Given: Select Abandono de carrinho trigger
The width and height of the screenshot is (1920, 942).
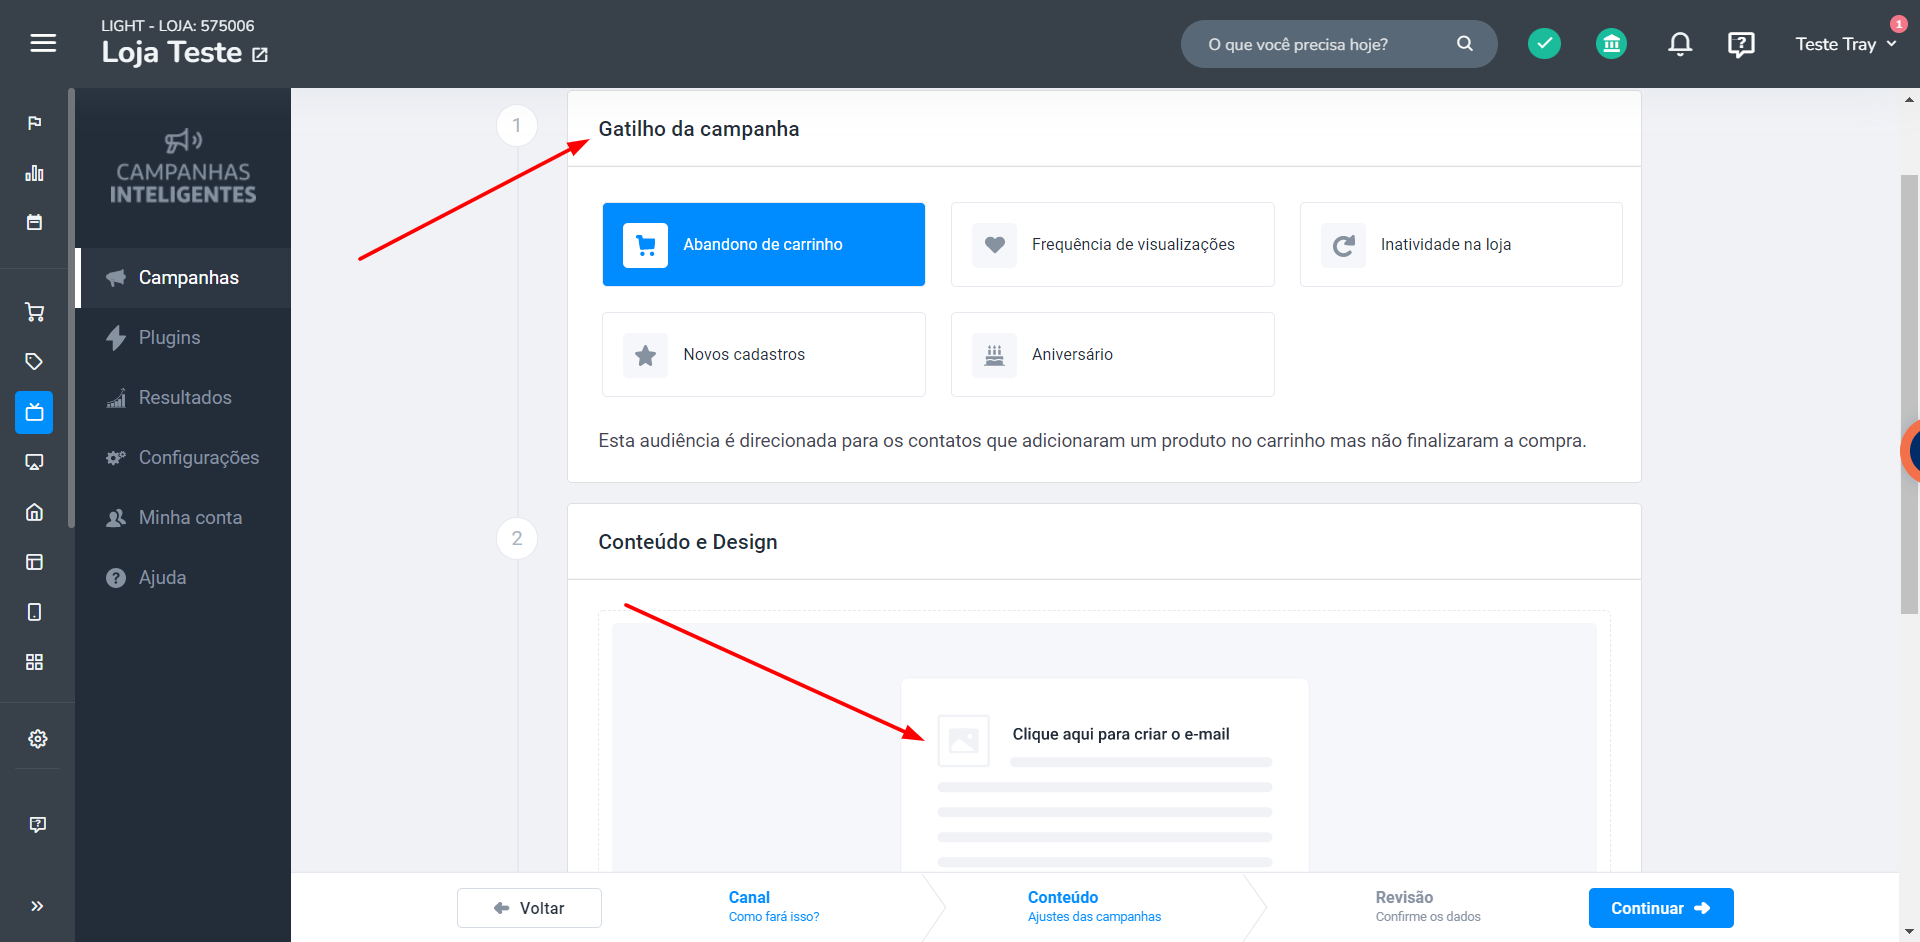Looking at the screenshot, I should 763,245.
